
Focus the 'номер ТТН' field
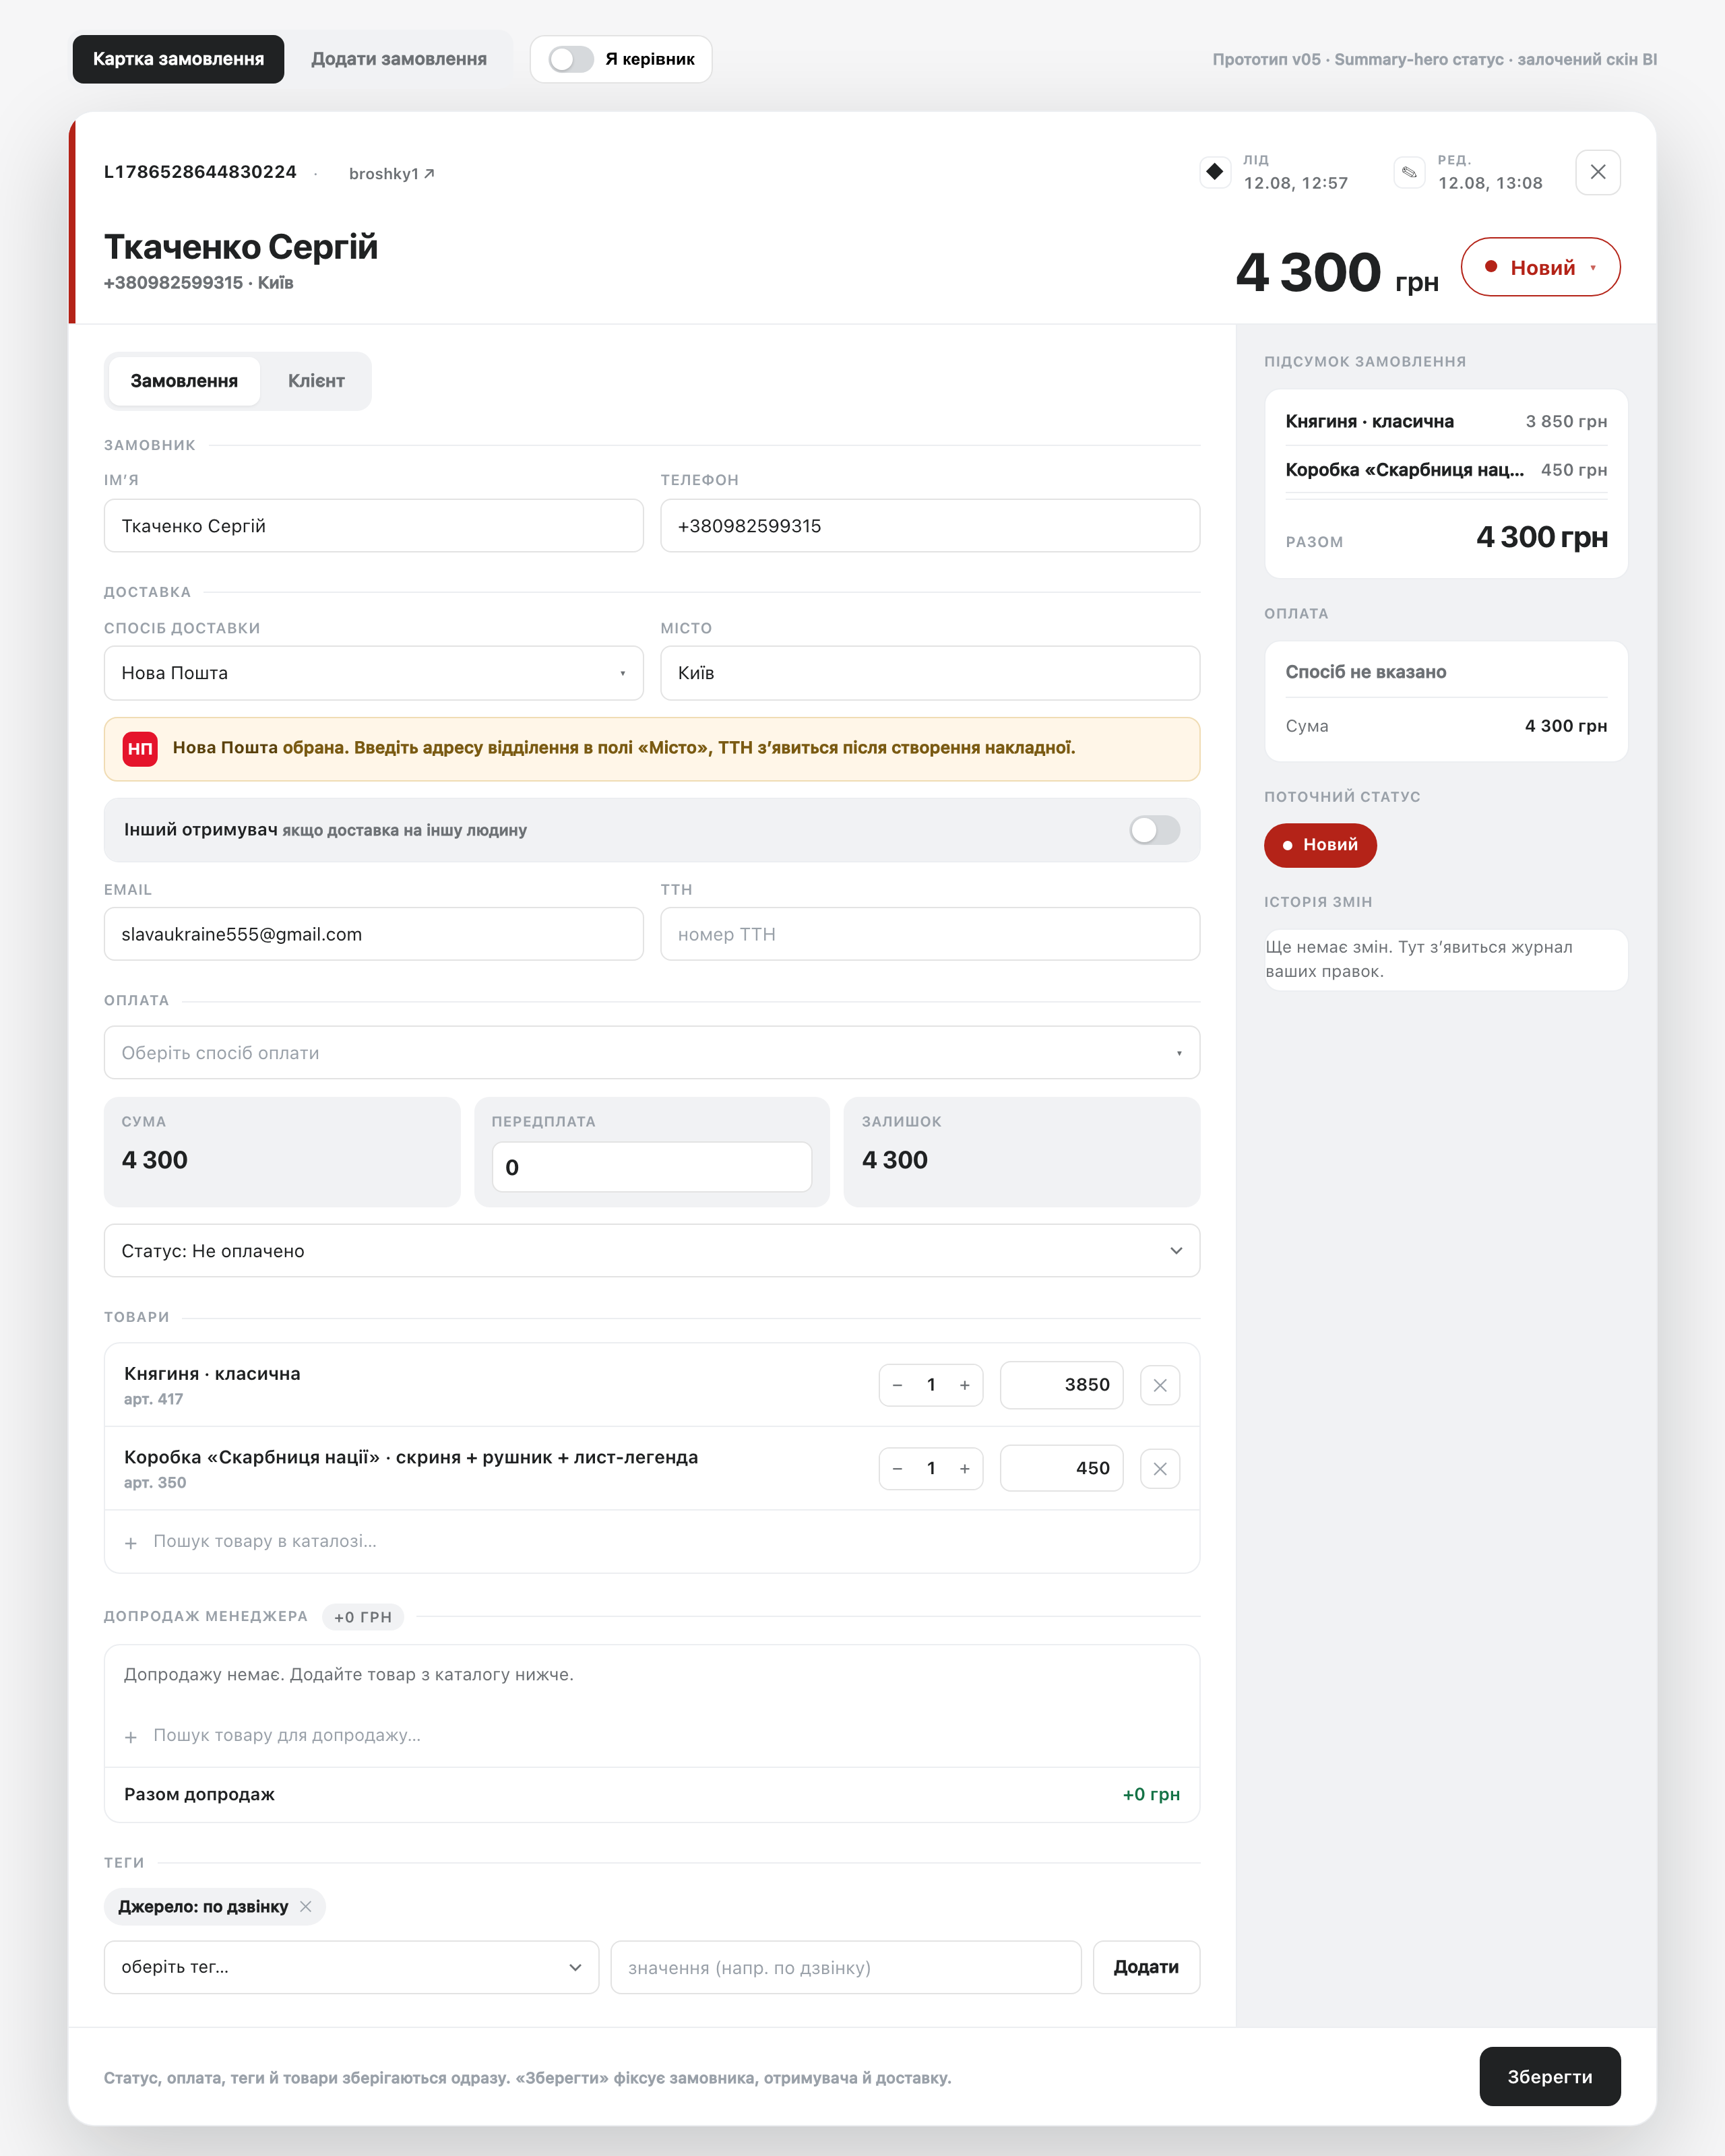(930, 934)
